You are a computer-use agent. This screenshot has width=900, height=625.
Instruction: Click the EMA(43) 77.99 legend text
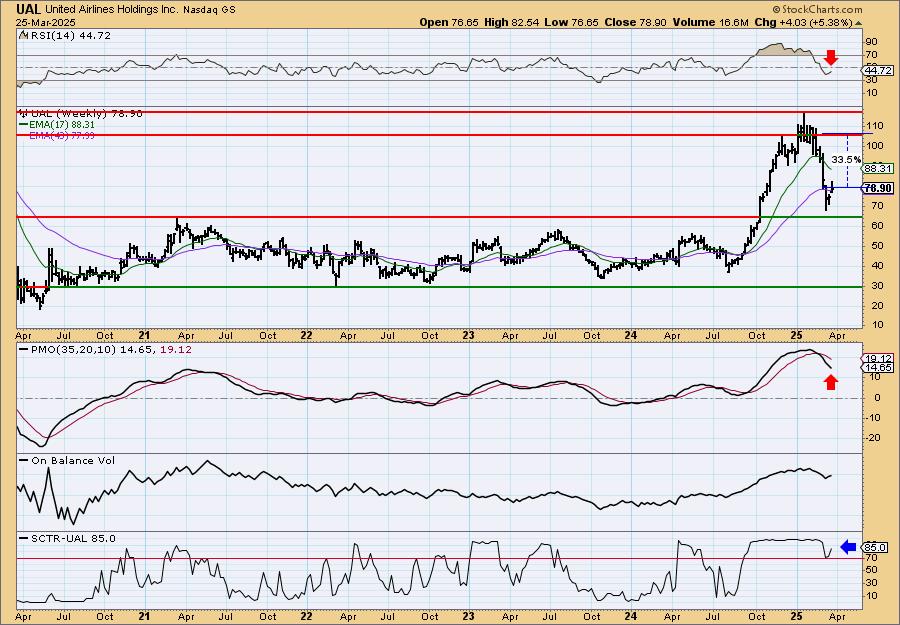tap(62, 135)
